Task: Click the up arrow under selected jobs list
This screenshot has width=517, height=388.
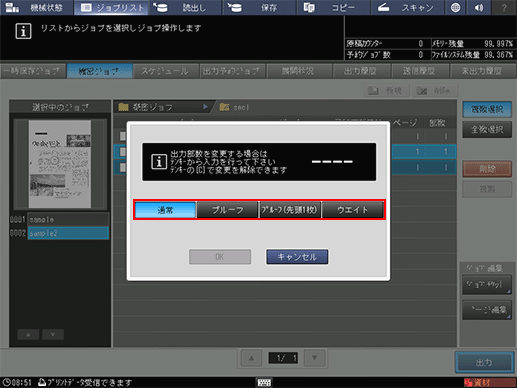Action: 28,335
